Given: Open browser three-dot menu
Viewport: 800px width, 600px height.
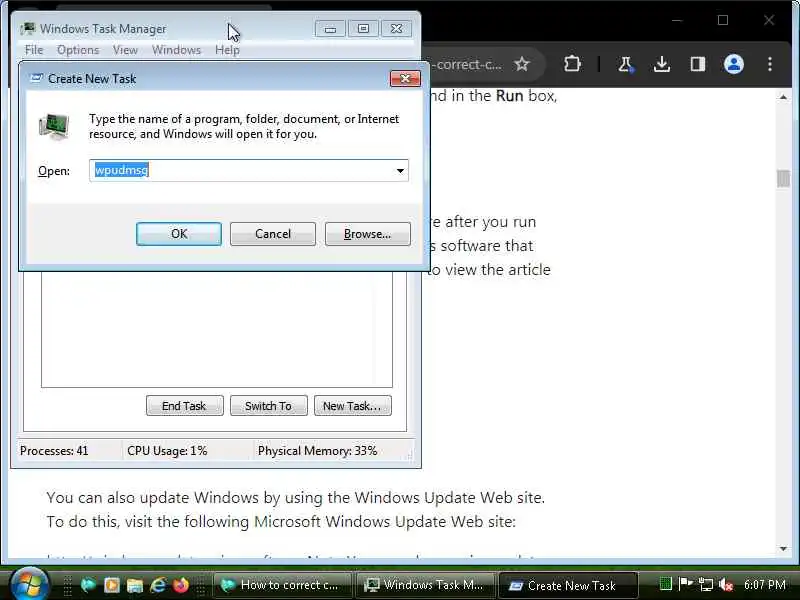Looking at the screenshot, I should (769, 64).
